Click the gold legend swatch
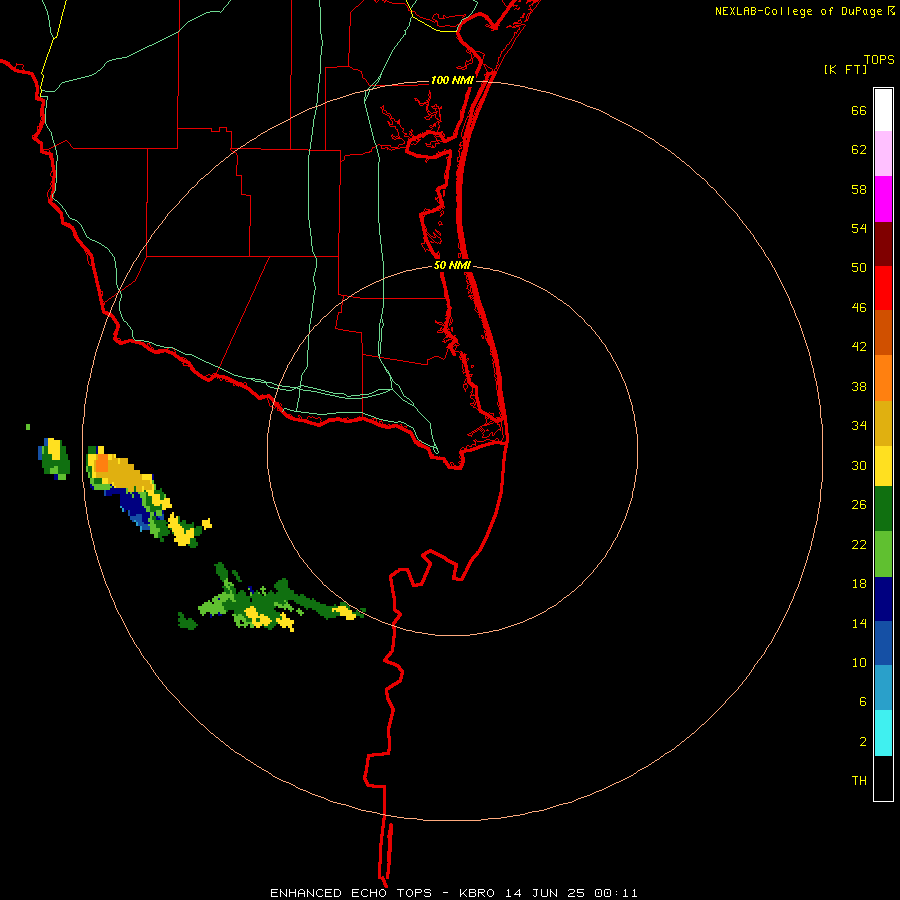Screen dimensions: 900x900 pos(883,423)
